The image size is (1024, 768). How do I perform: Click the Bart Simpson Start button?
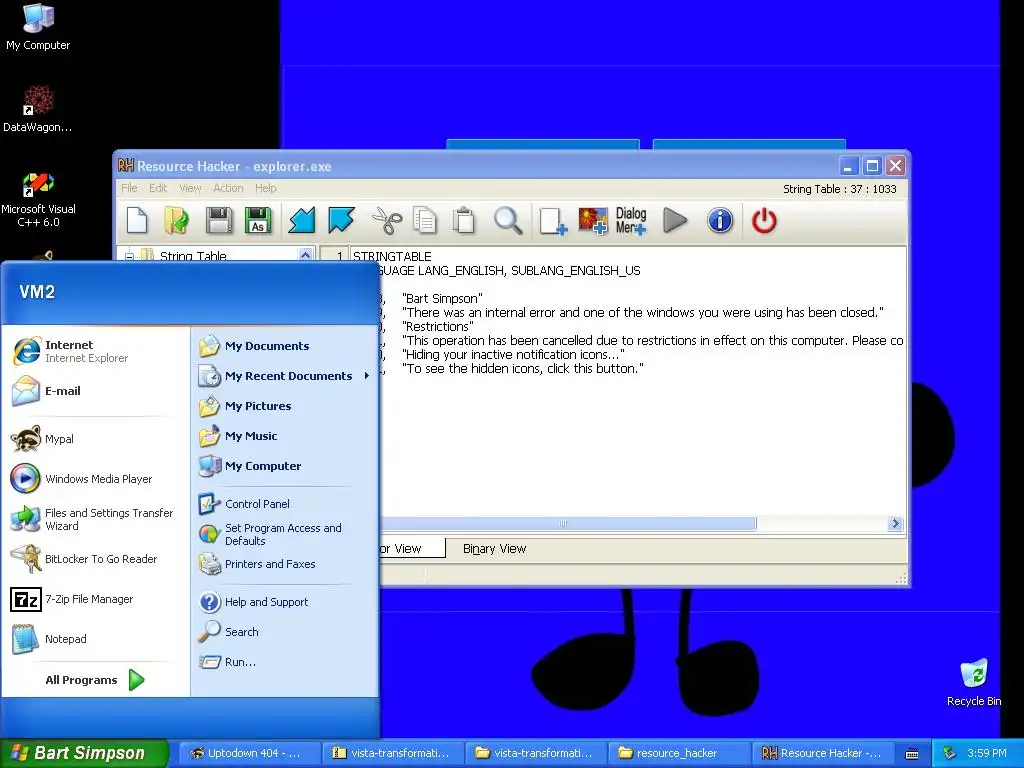[x=84, y=753]
